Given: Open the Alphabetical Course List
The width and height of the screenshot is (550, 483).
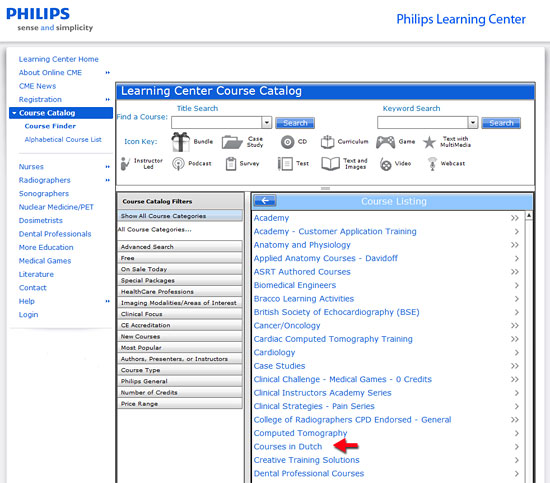Looking at the screenshot, I should (63, 140).
